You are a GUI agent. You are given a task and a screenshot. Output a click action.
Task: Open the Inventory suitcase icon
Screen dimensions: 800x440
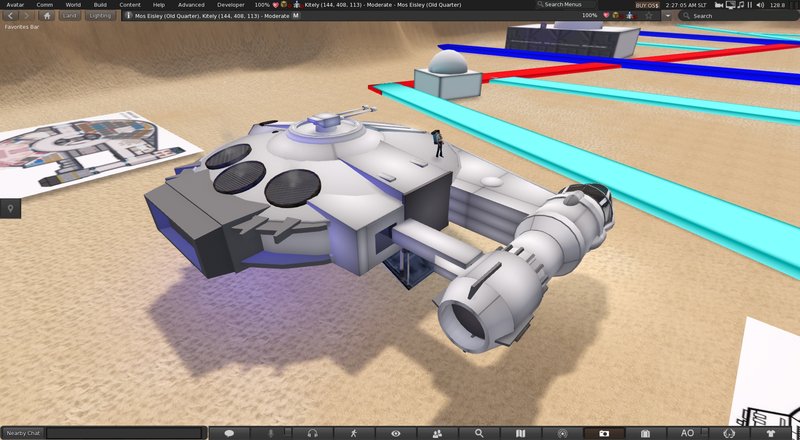click(x=645, y=433)
